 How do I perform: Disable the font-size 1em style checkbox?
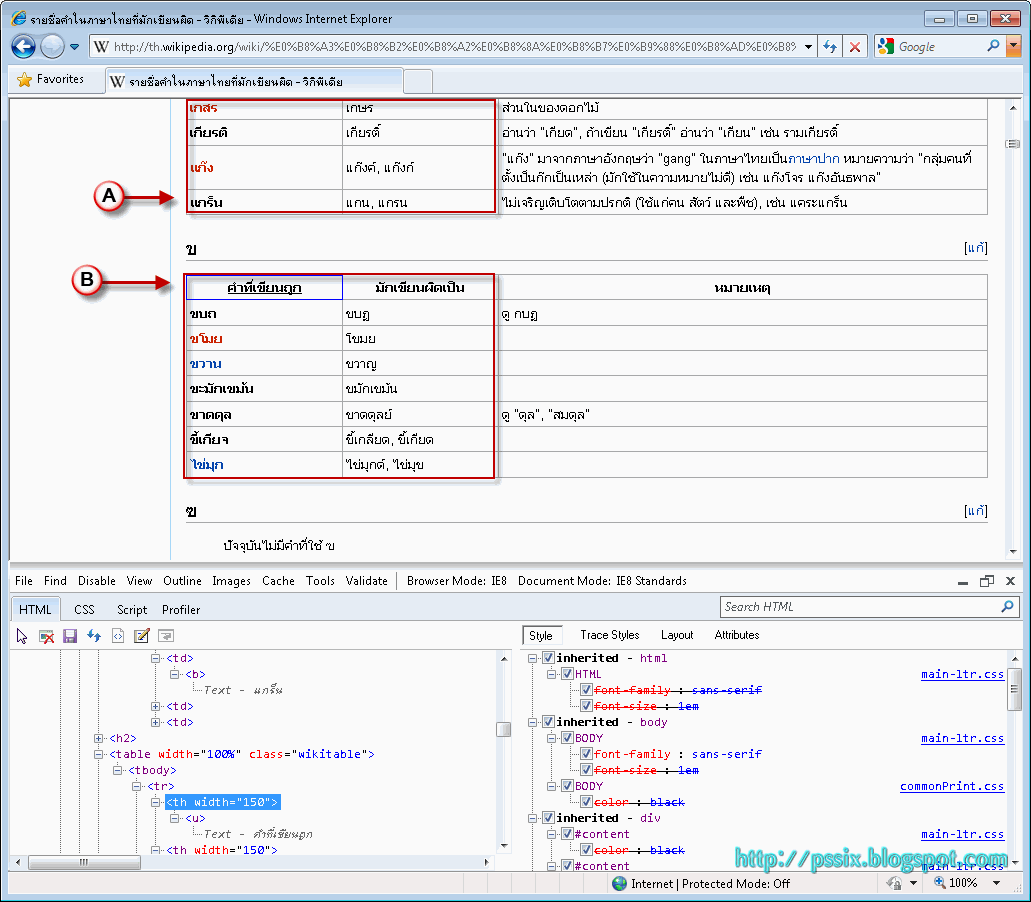(x=587, y=706)
